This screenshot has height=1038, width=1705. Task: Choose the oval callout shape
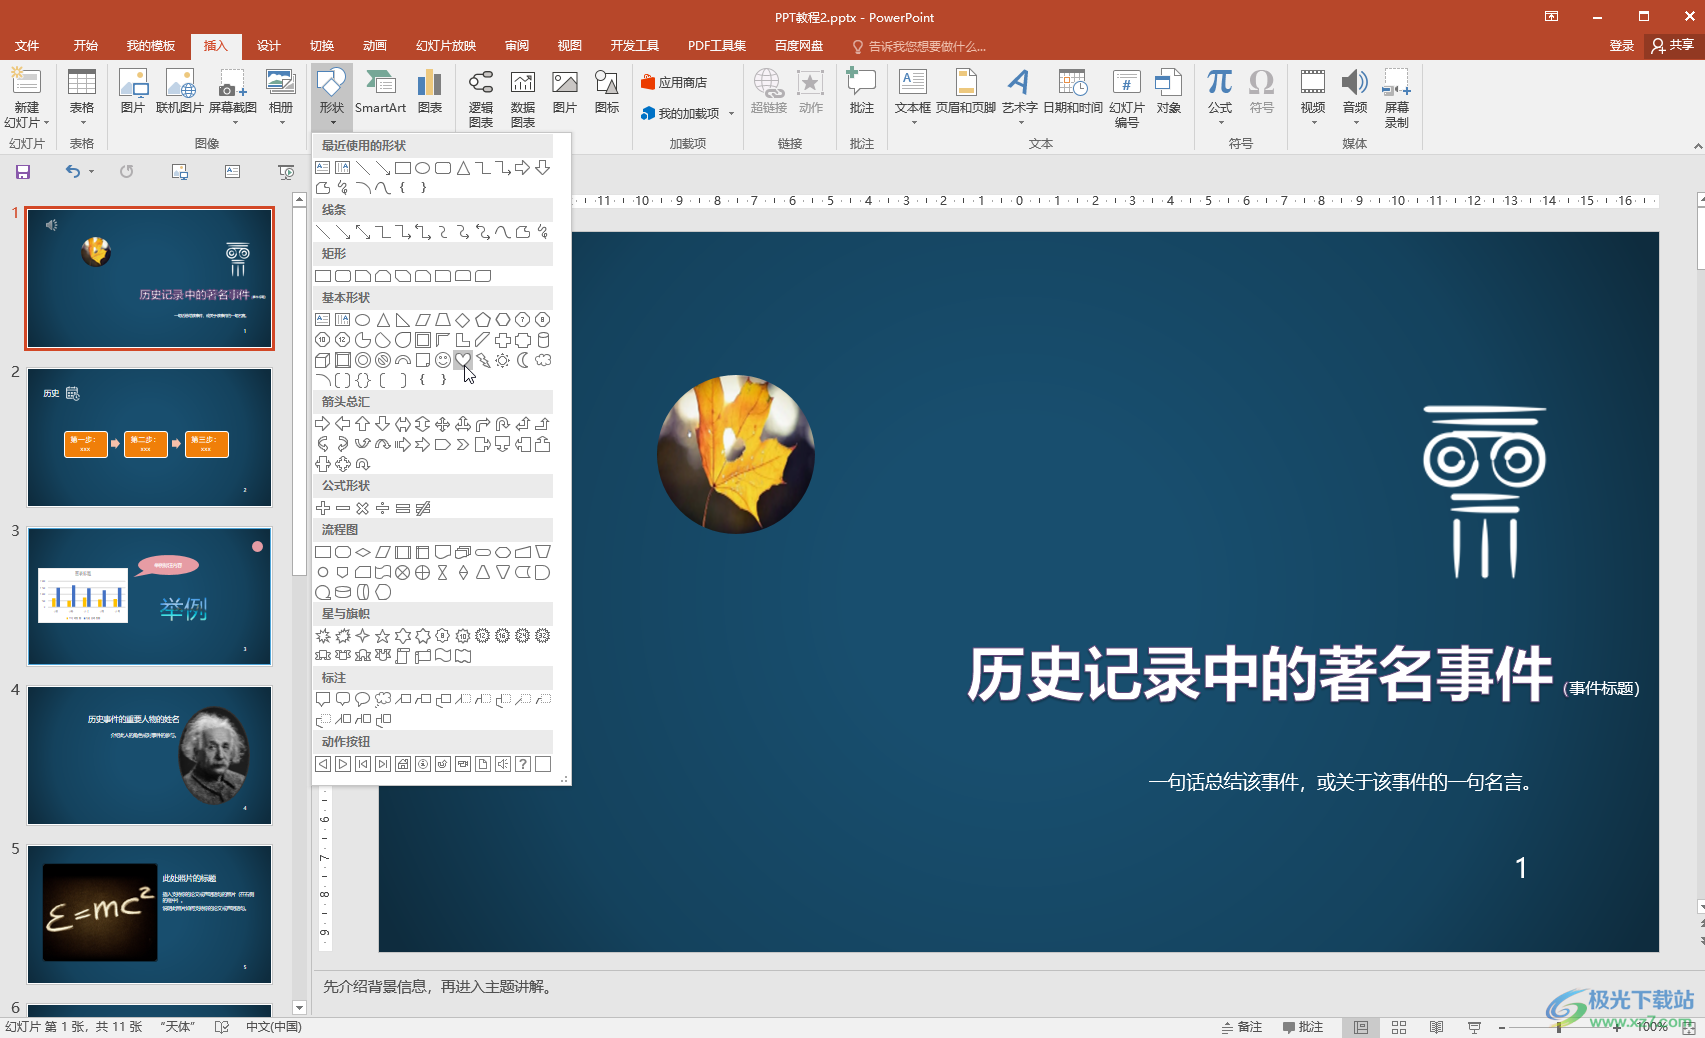(363, 700)
